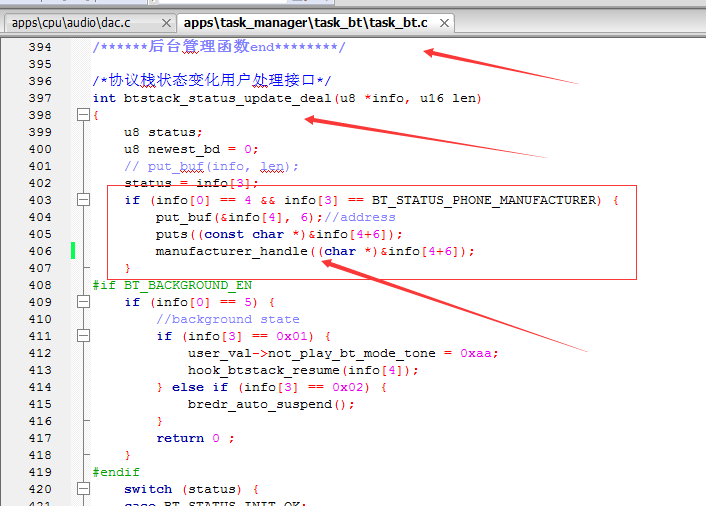
Task: Click #if BT_BACKGROUND_EN directive
Action: pyautogui.click(x=172, y=285)
